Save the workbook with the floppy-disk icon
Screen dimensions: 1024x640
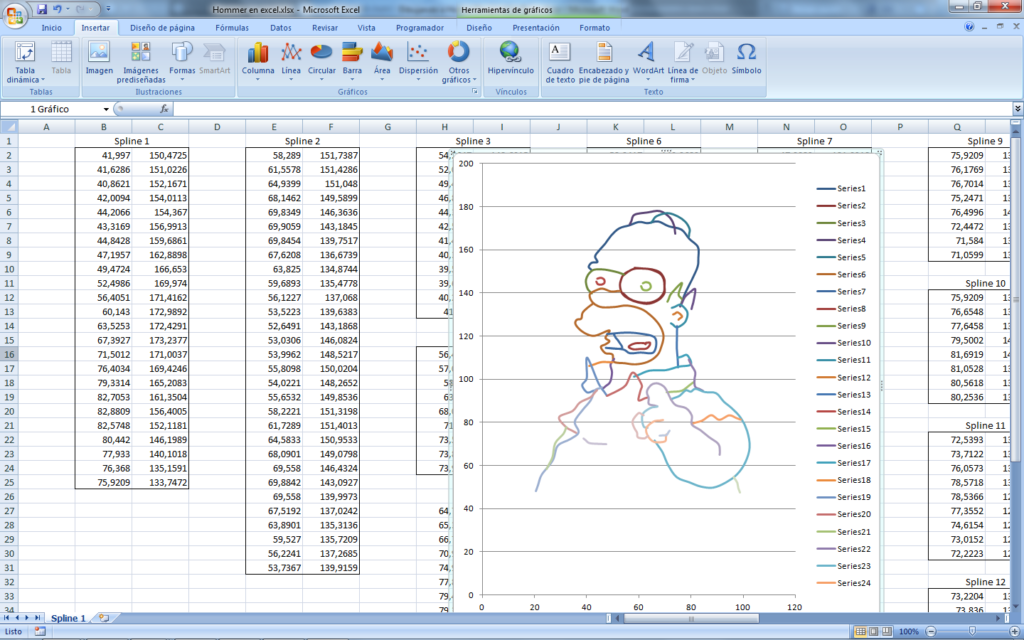click(42, 9)
